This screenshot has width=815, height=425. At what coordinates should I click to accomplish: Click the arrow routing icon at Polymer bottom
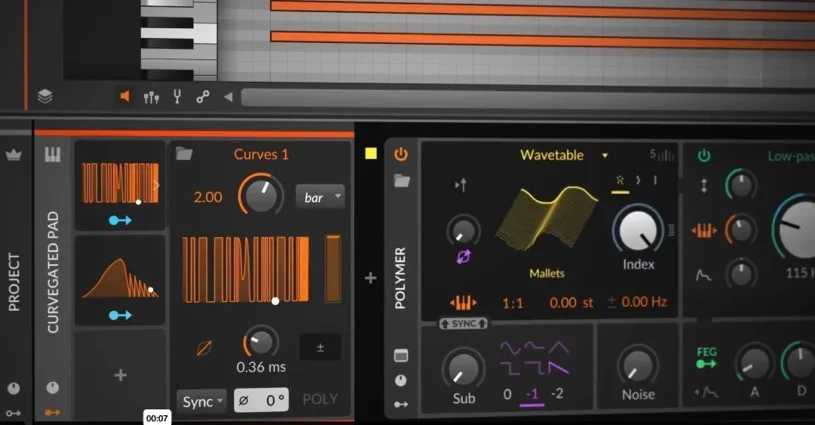point(401,404)
